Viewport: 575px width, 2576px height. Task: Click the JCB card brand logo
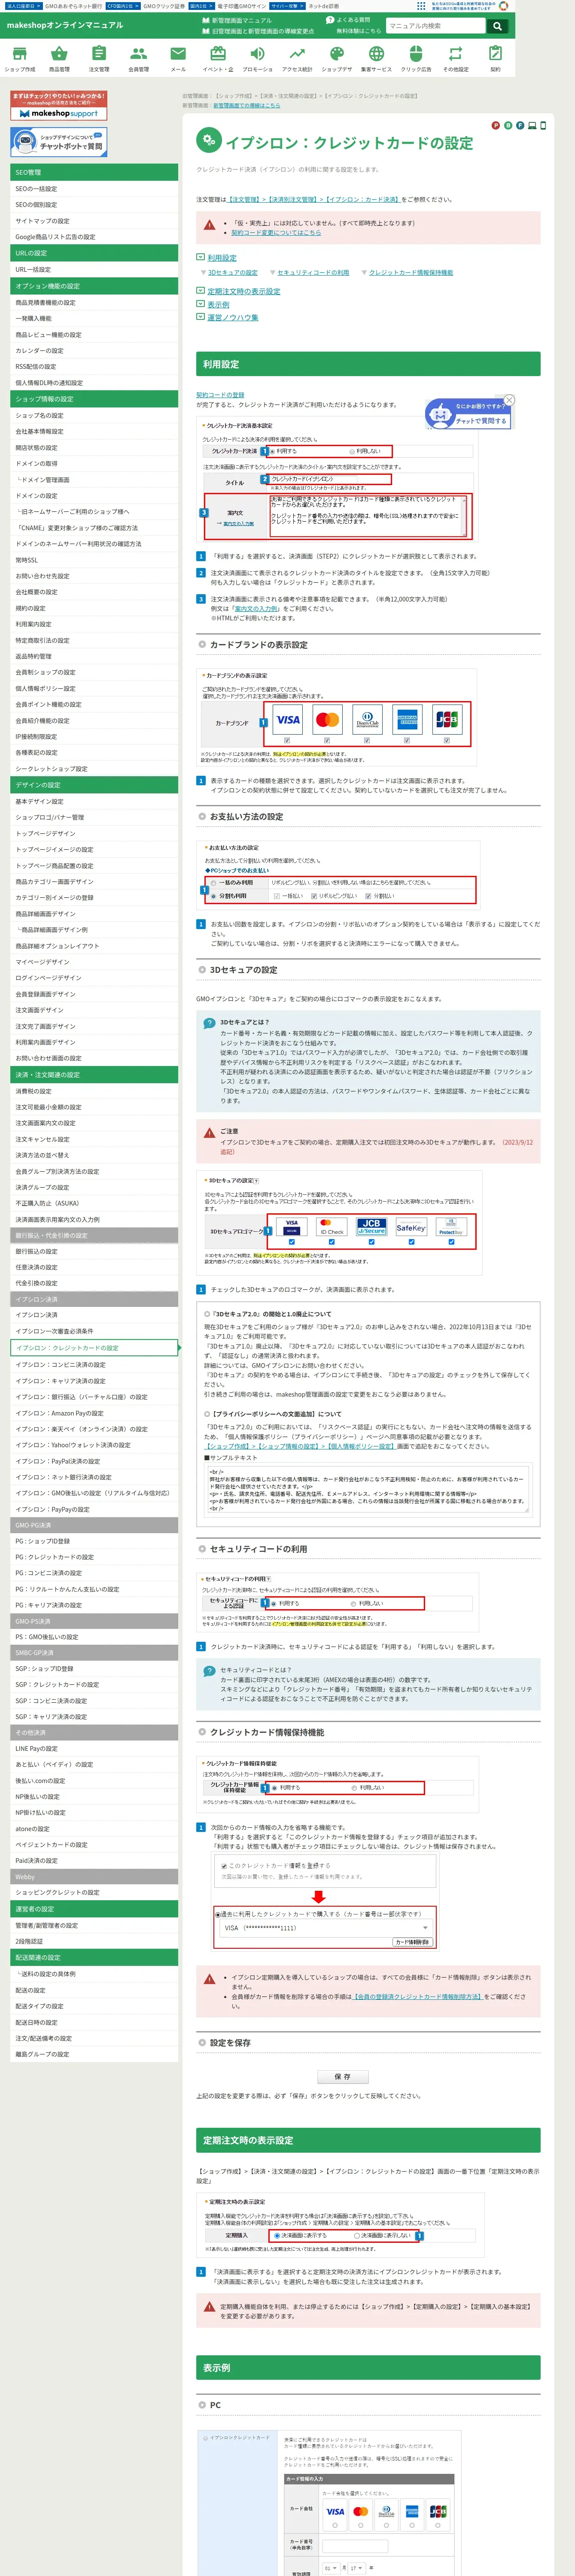point(446,720)
